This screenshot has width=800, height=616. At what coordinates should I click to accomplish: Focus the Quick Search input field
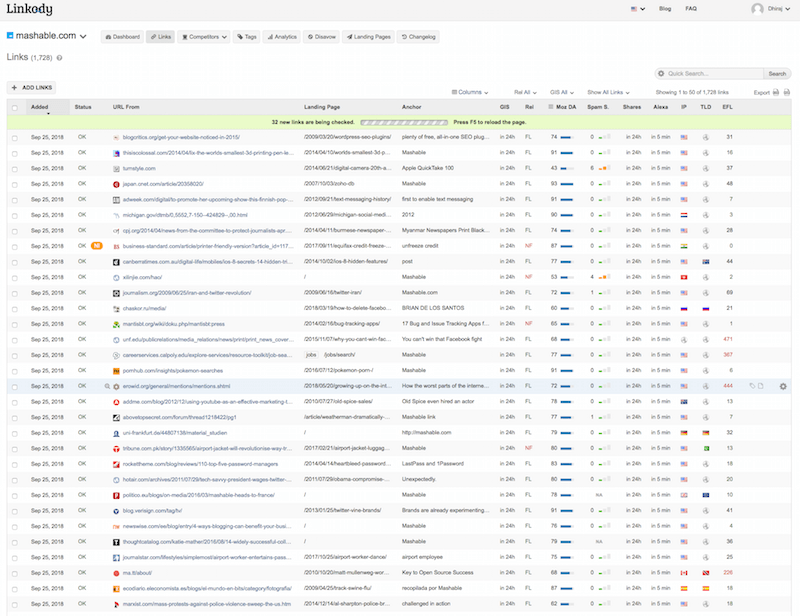(x=714, y=73)
